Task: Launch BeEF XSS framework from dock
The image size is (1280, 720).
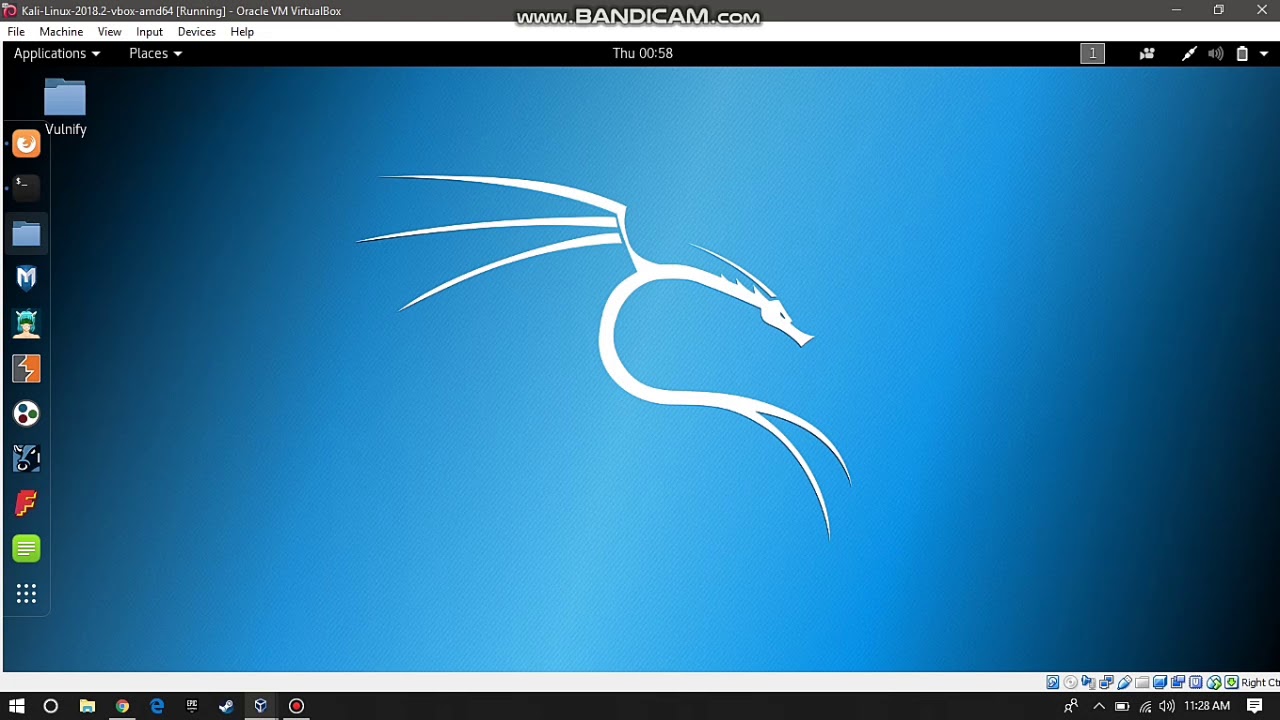Action: coord(26,459)
